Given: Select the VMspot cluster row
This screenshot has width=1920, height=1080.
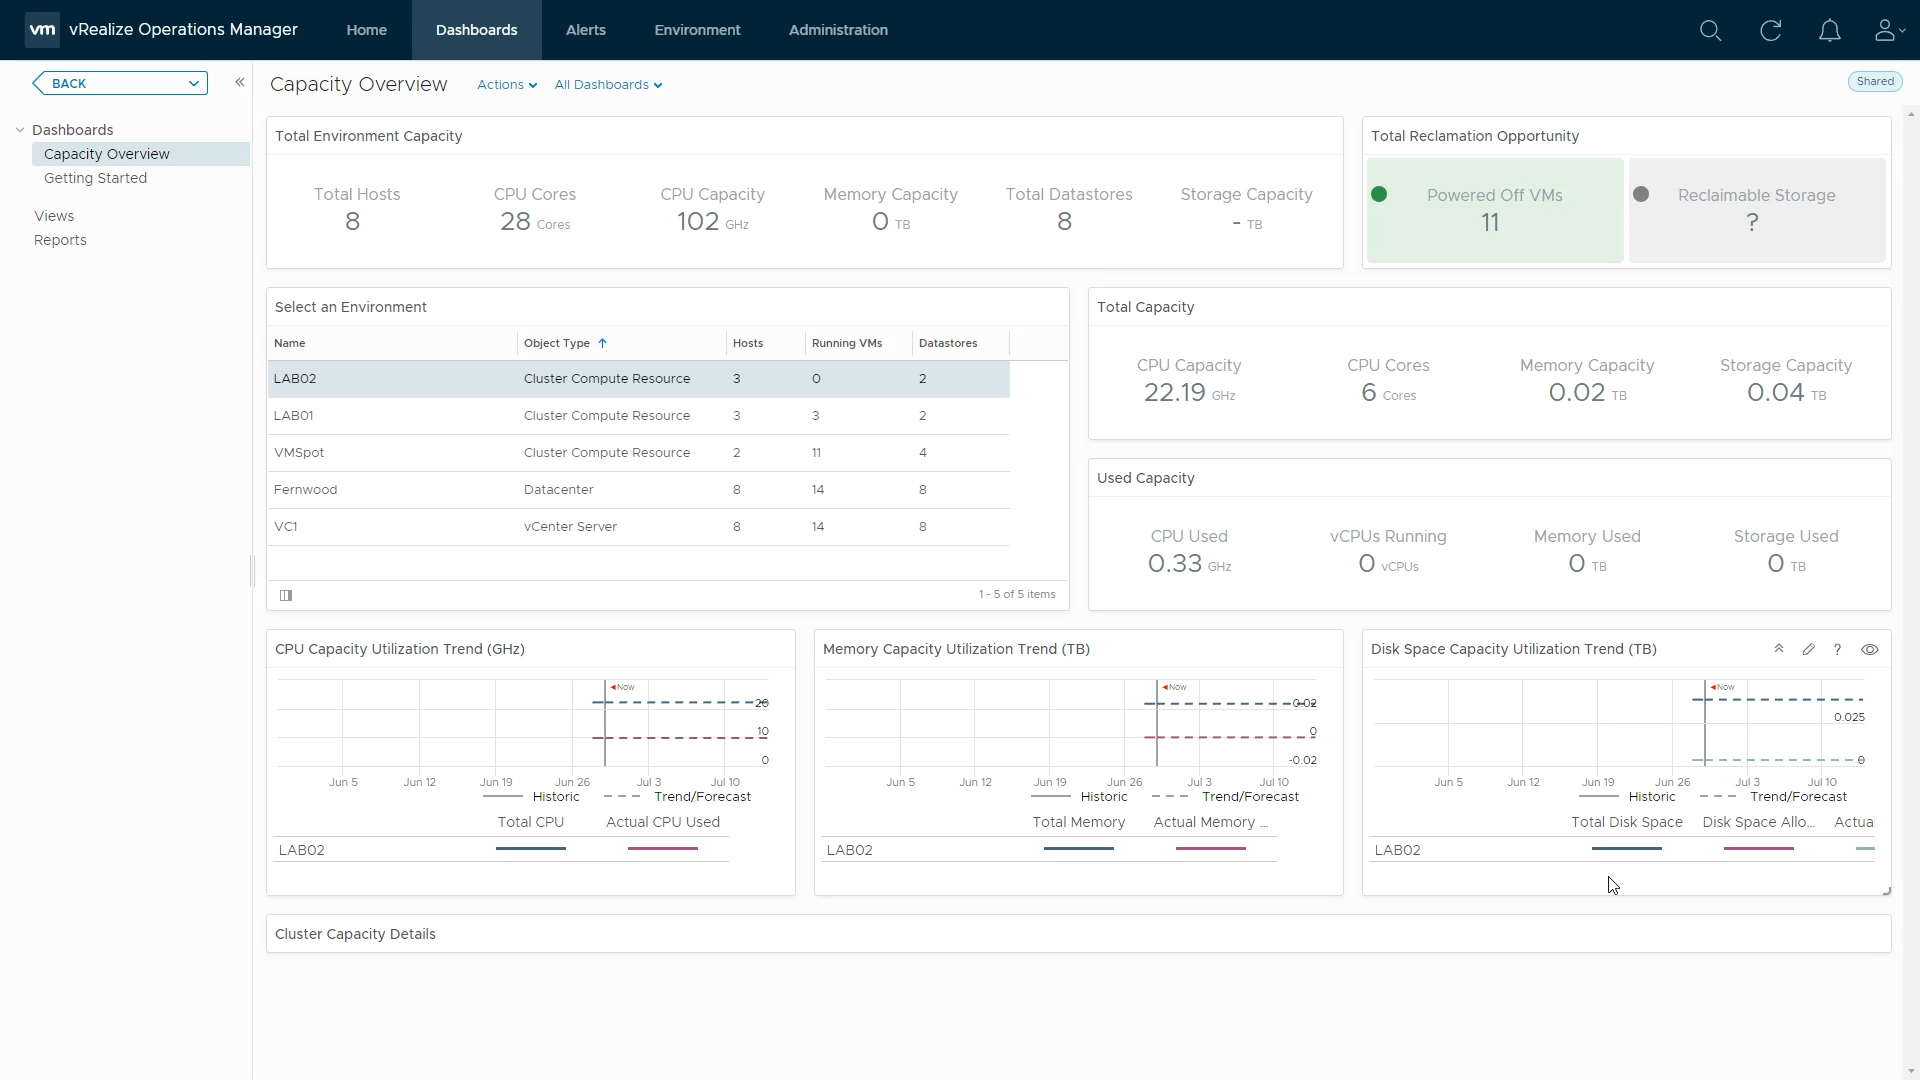Looking at the screenshot, I should tap(638, 453).
